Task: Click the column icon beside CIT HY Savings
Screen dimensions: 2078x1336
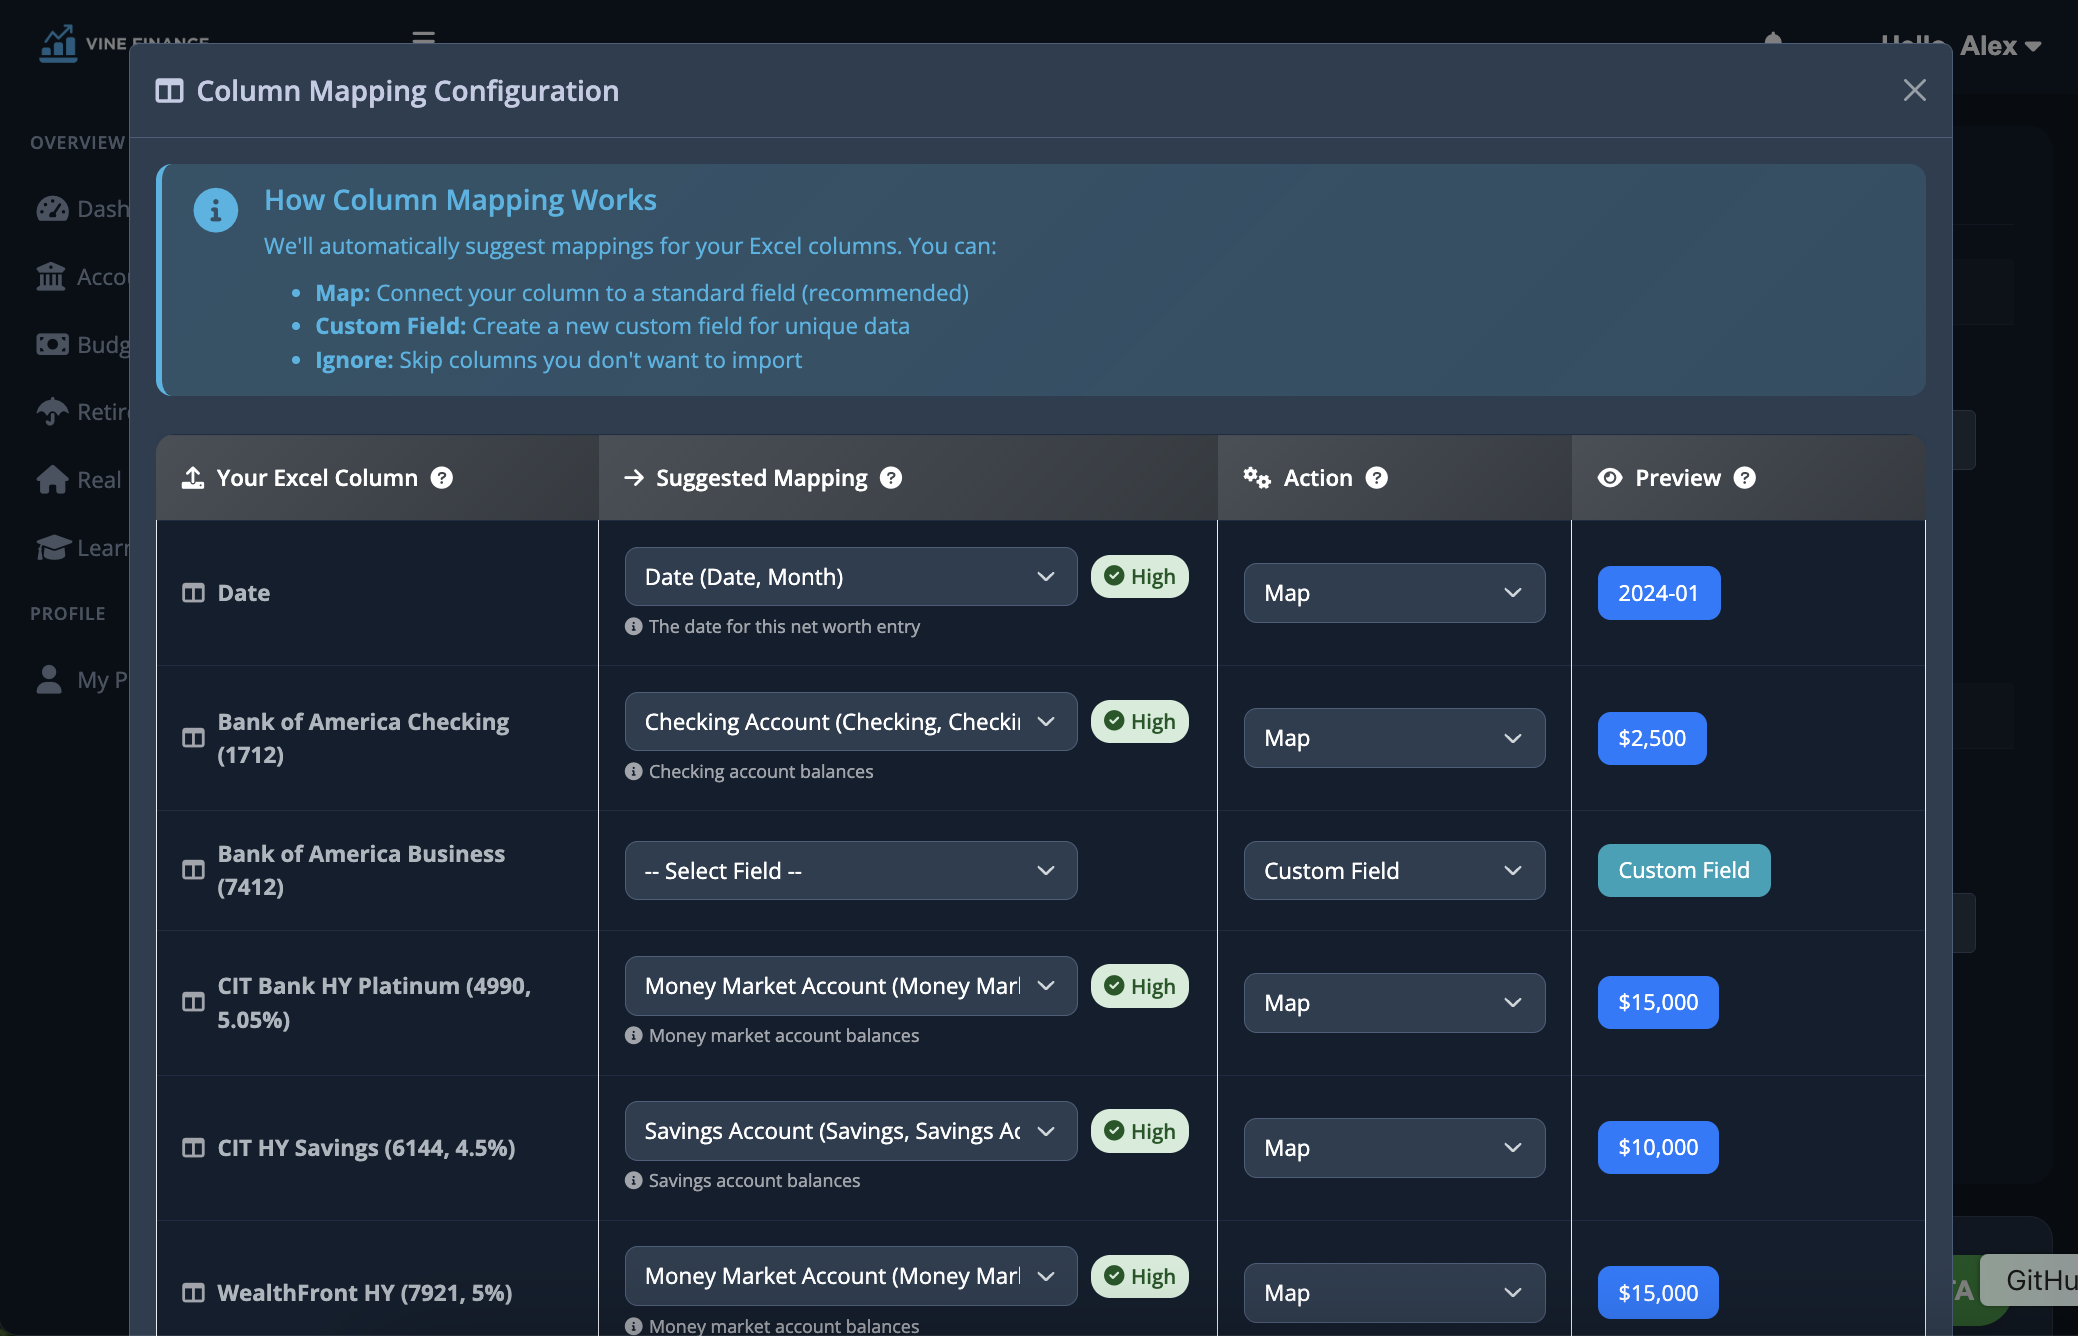Action: (193, 1147)
